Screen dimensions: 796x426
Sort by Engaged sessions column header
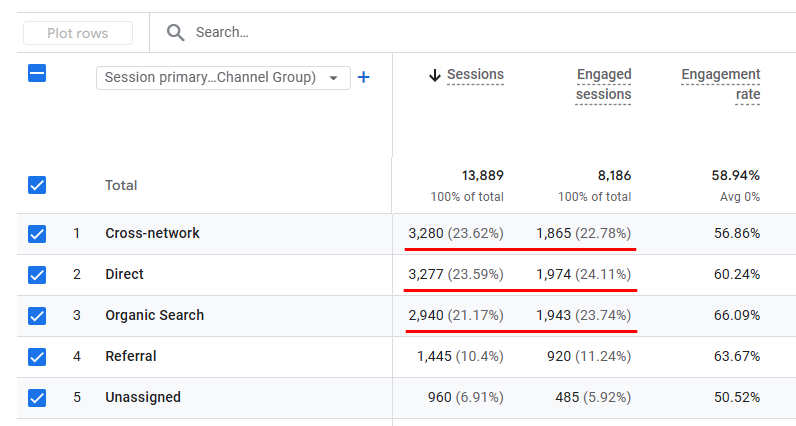tap(603, 85)
